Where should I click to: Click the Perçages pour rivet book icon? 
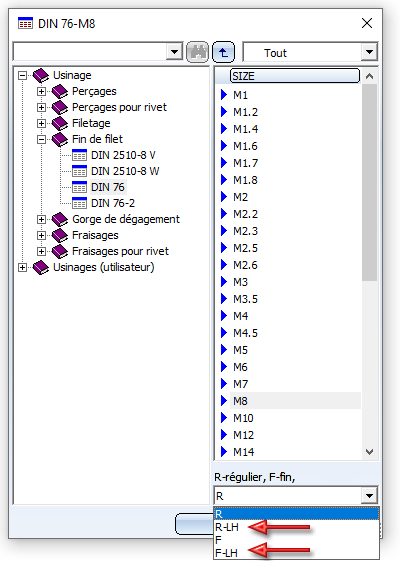pyautogui.click(x=60, y=107)
